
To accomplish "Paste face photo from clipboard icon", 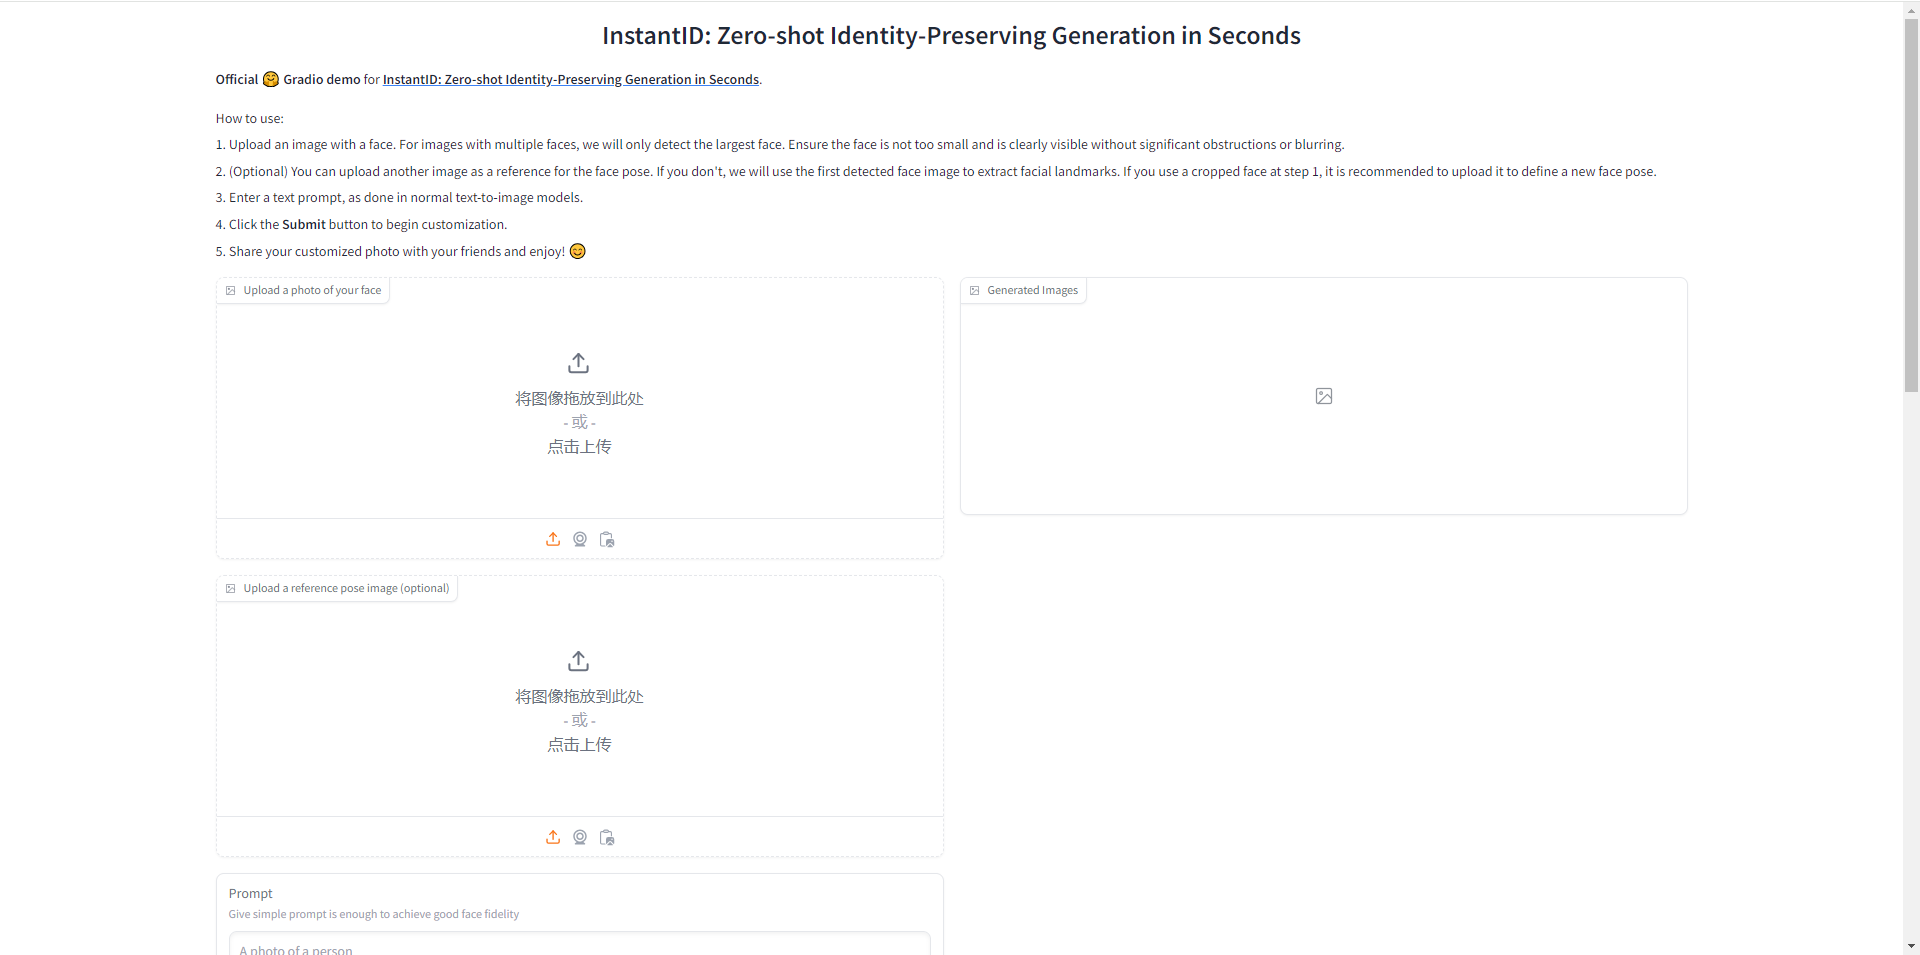I will click(607, 539).
